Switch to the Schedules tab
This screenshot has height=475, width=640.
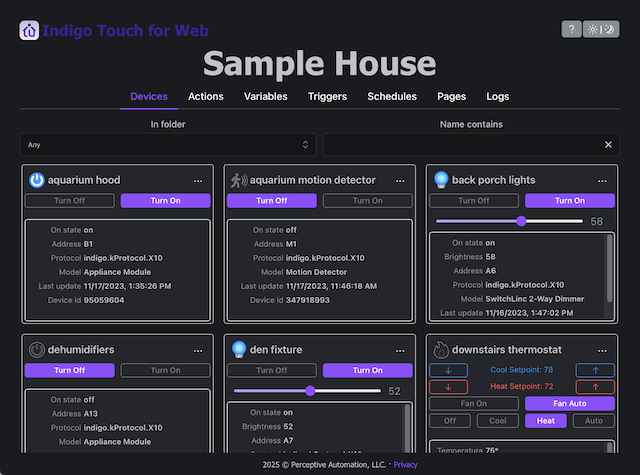[x=392, y=97]
